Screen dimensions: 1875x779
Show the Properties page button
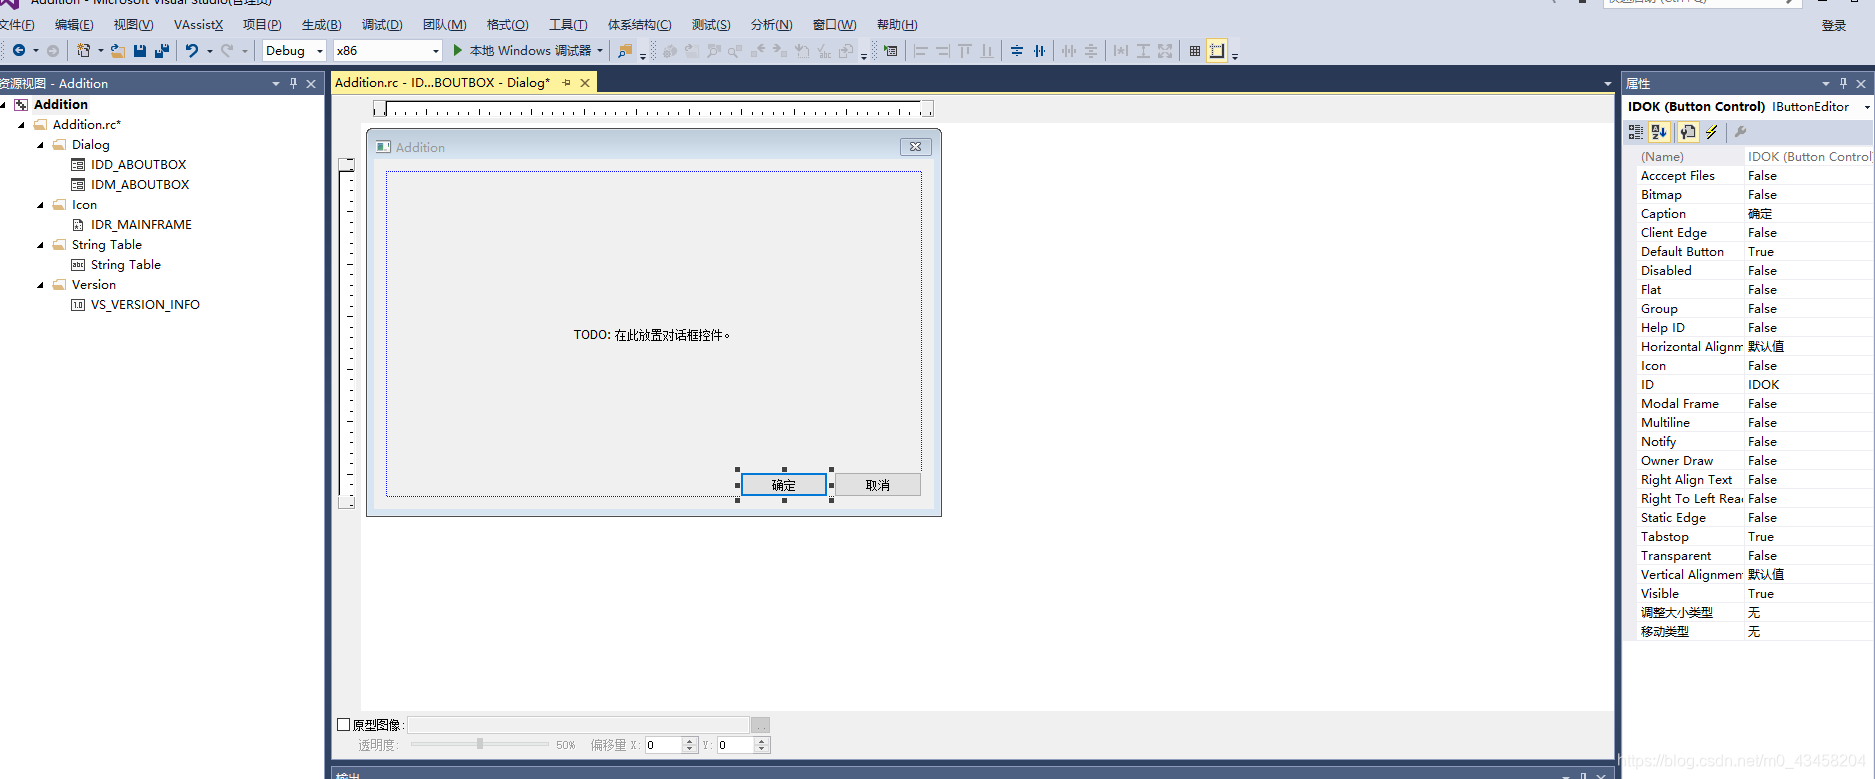click(1688, 132)
